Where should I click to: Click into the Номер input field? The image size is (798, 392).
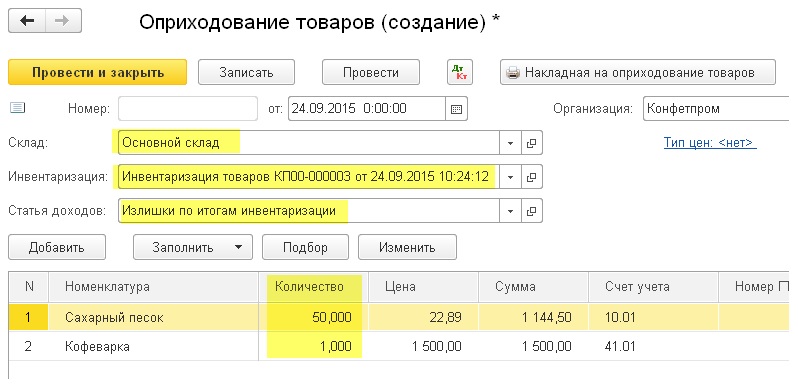coord(188,109)
